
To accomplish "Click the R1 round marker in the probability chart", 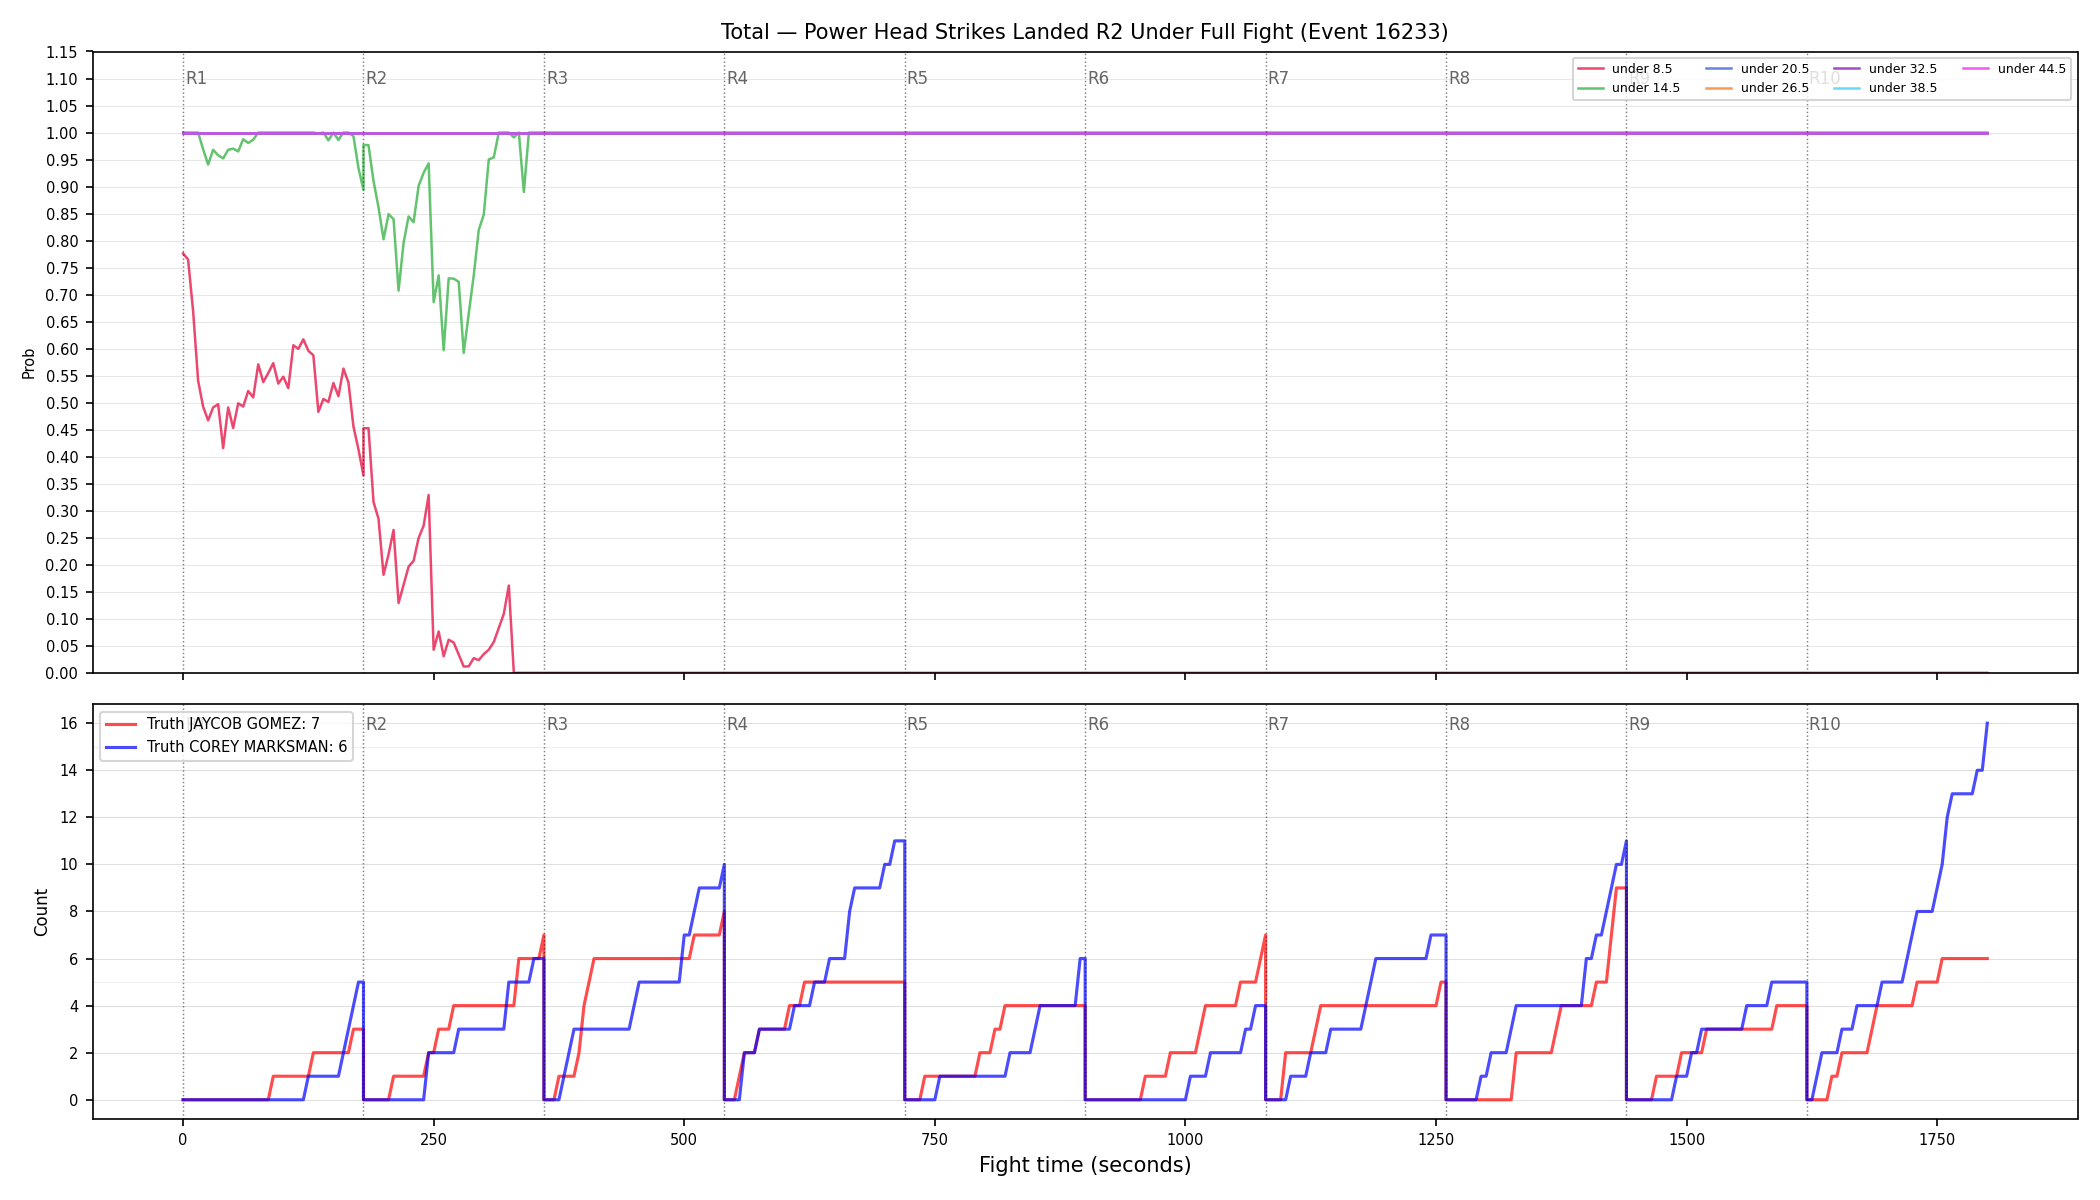I will pos(196,78).
